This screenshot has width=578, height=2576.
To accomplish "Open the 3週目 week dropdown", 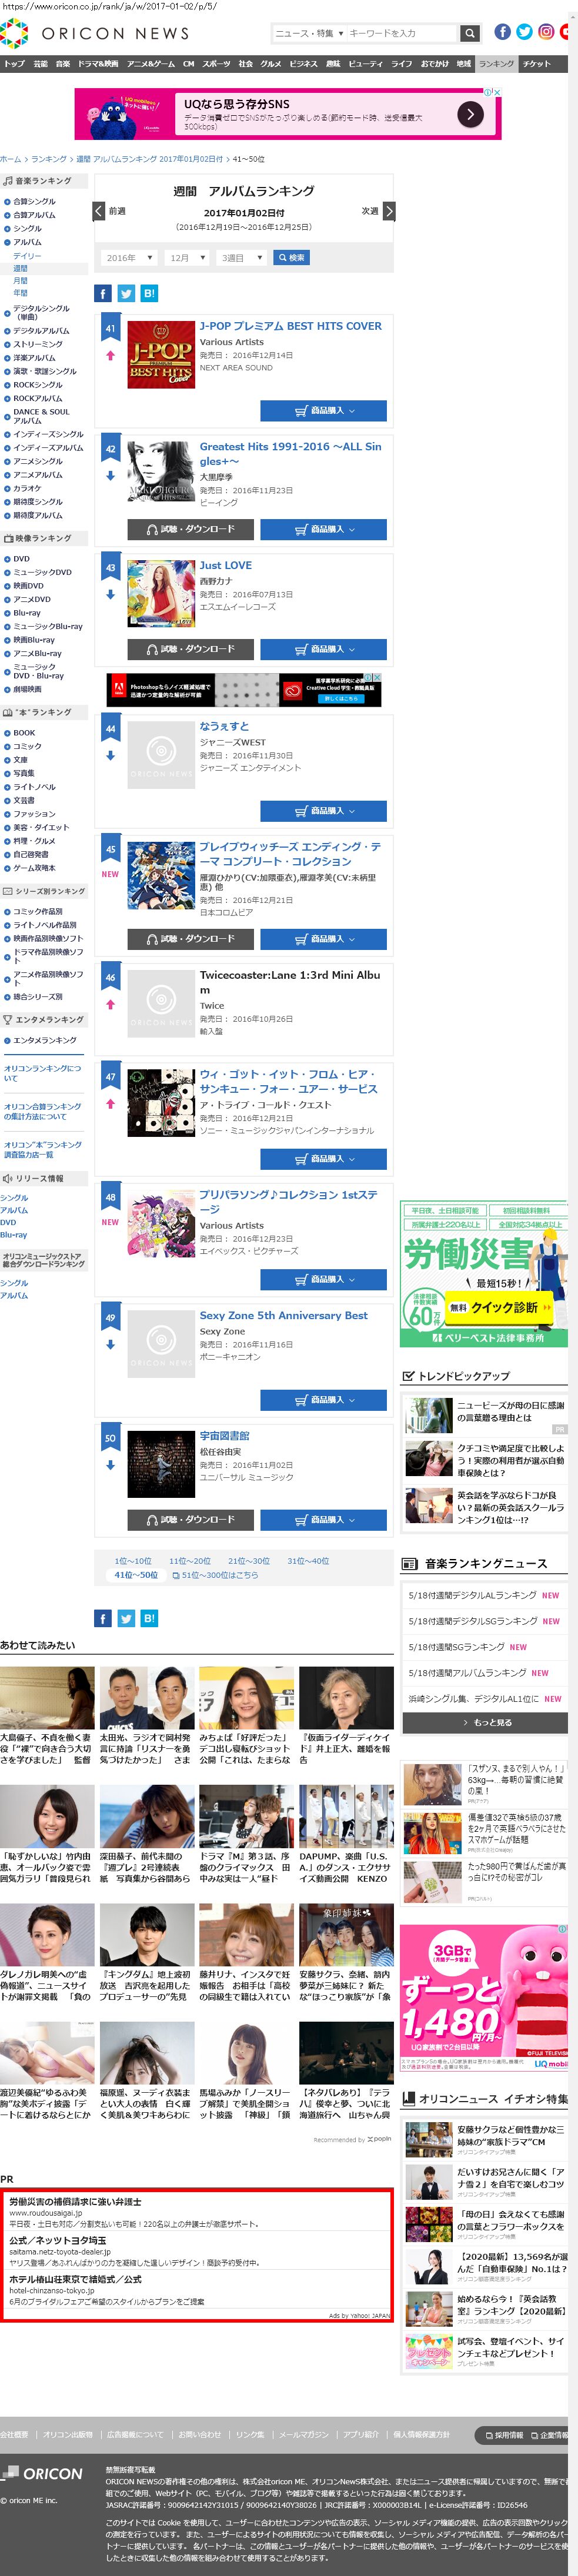I will point(242,258).
